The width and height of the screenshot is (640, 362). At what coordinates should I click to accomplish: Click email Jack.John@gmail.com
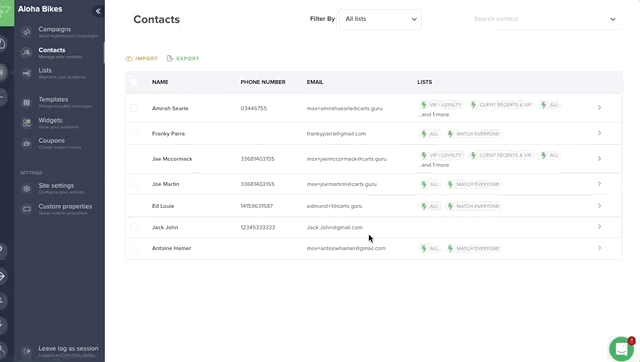pos(335,228)
